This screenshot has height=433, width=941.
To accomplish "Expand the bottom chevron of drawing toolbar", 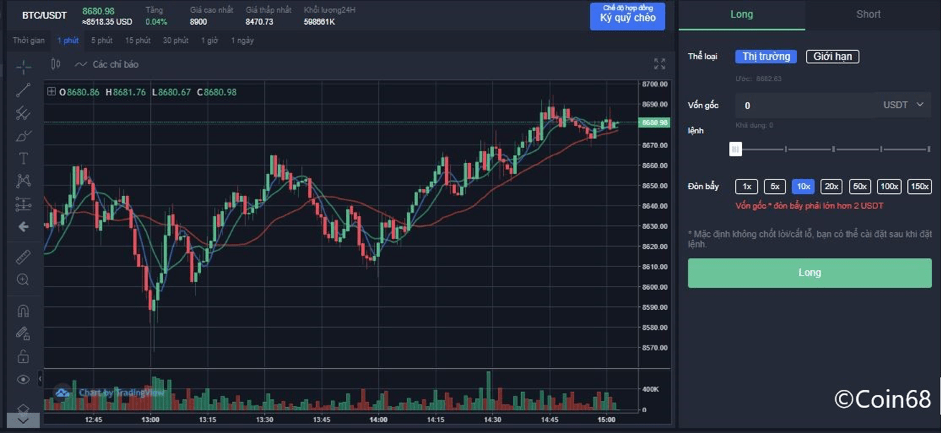I will click(x=23, y=420).
